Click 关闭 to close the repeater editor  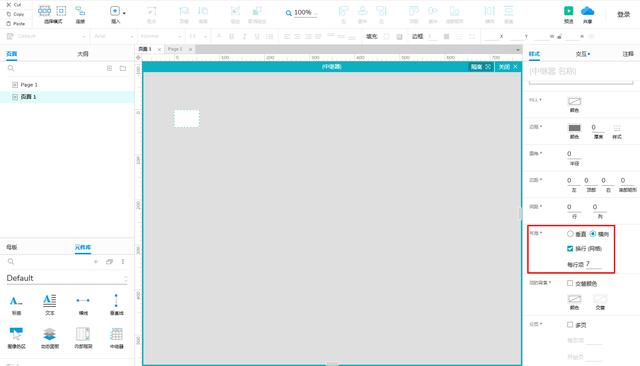pos(508,67)
